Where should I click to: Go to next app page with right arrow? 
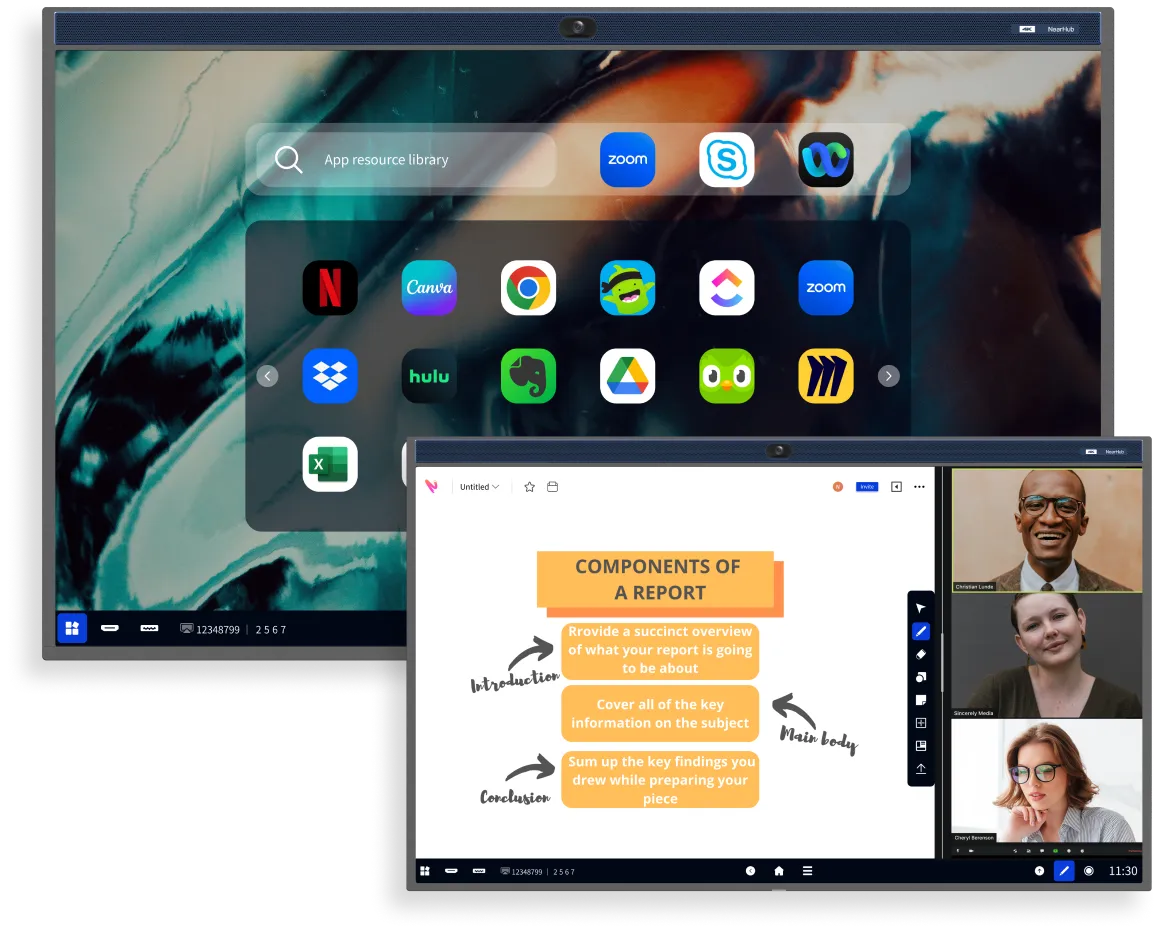click(888, 376)
